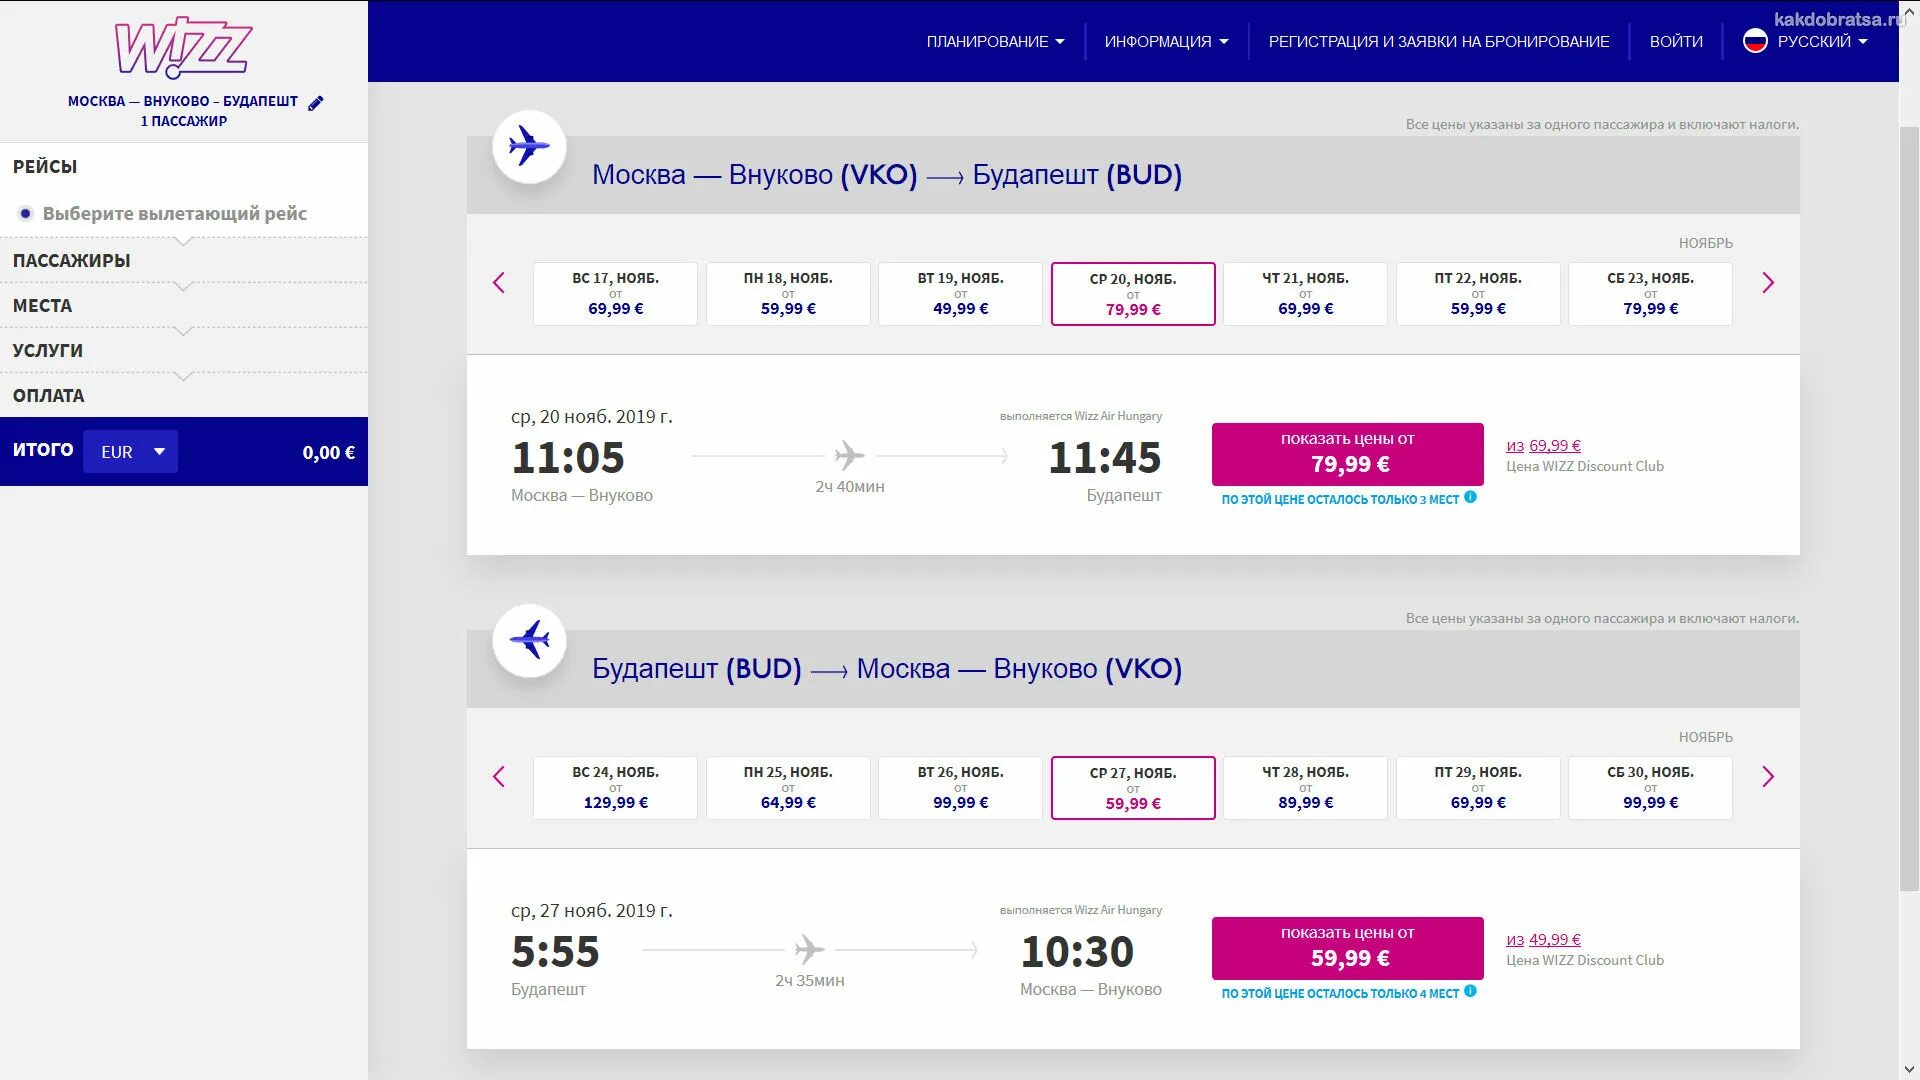Image resolution: width=1920 pixels, height=1080 pixels.
Task: Select outbound date СБ 23 нояб.
Action: click(x=1650, y=294)
